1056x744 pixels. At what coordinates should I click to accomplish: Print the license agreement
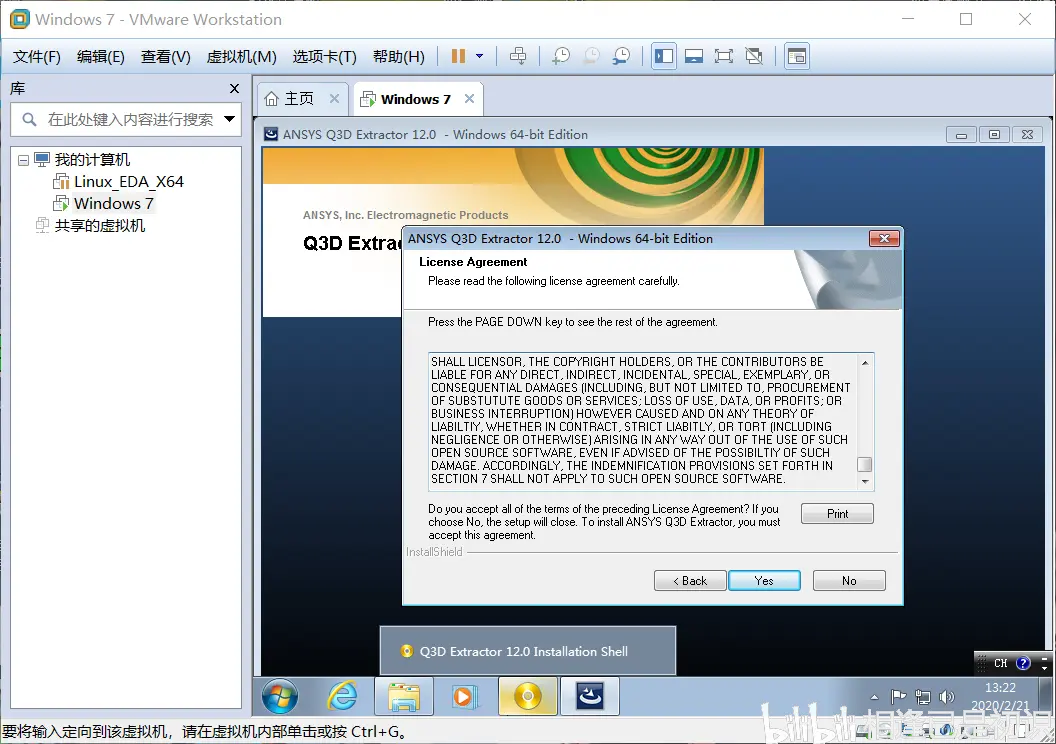[837, 514]
